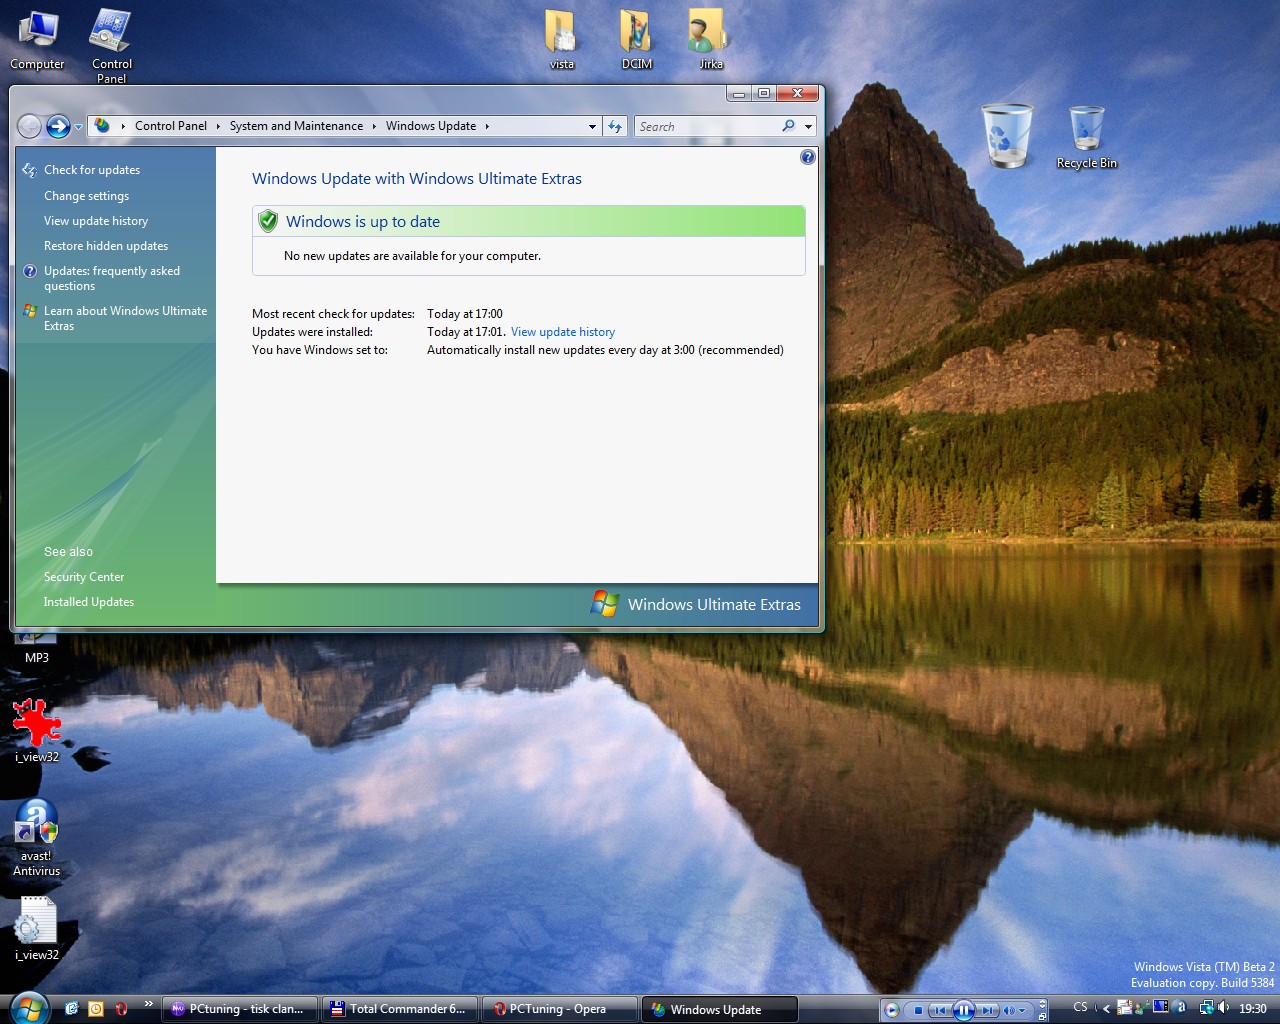Screen dimensions: 1280x1024
Task: Open search options dropdown arrow
Action: [808, 126]
